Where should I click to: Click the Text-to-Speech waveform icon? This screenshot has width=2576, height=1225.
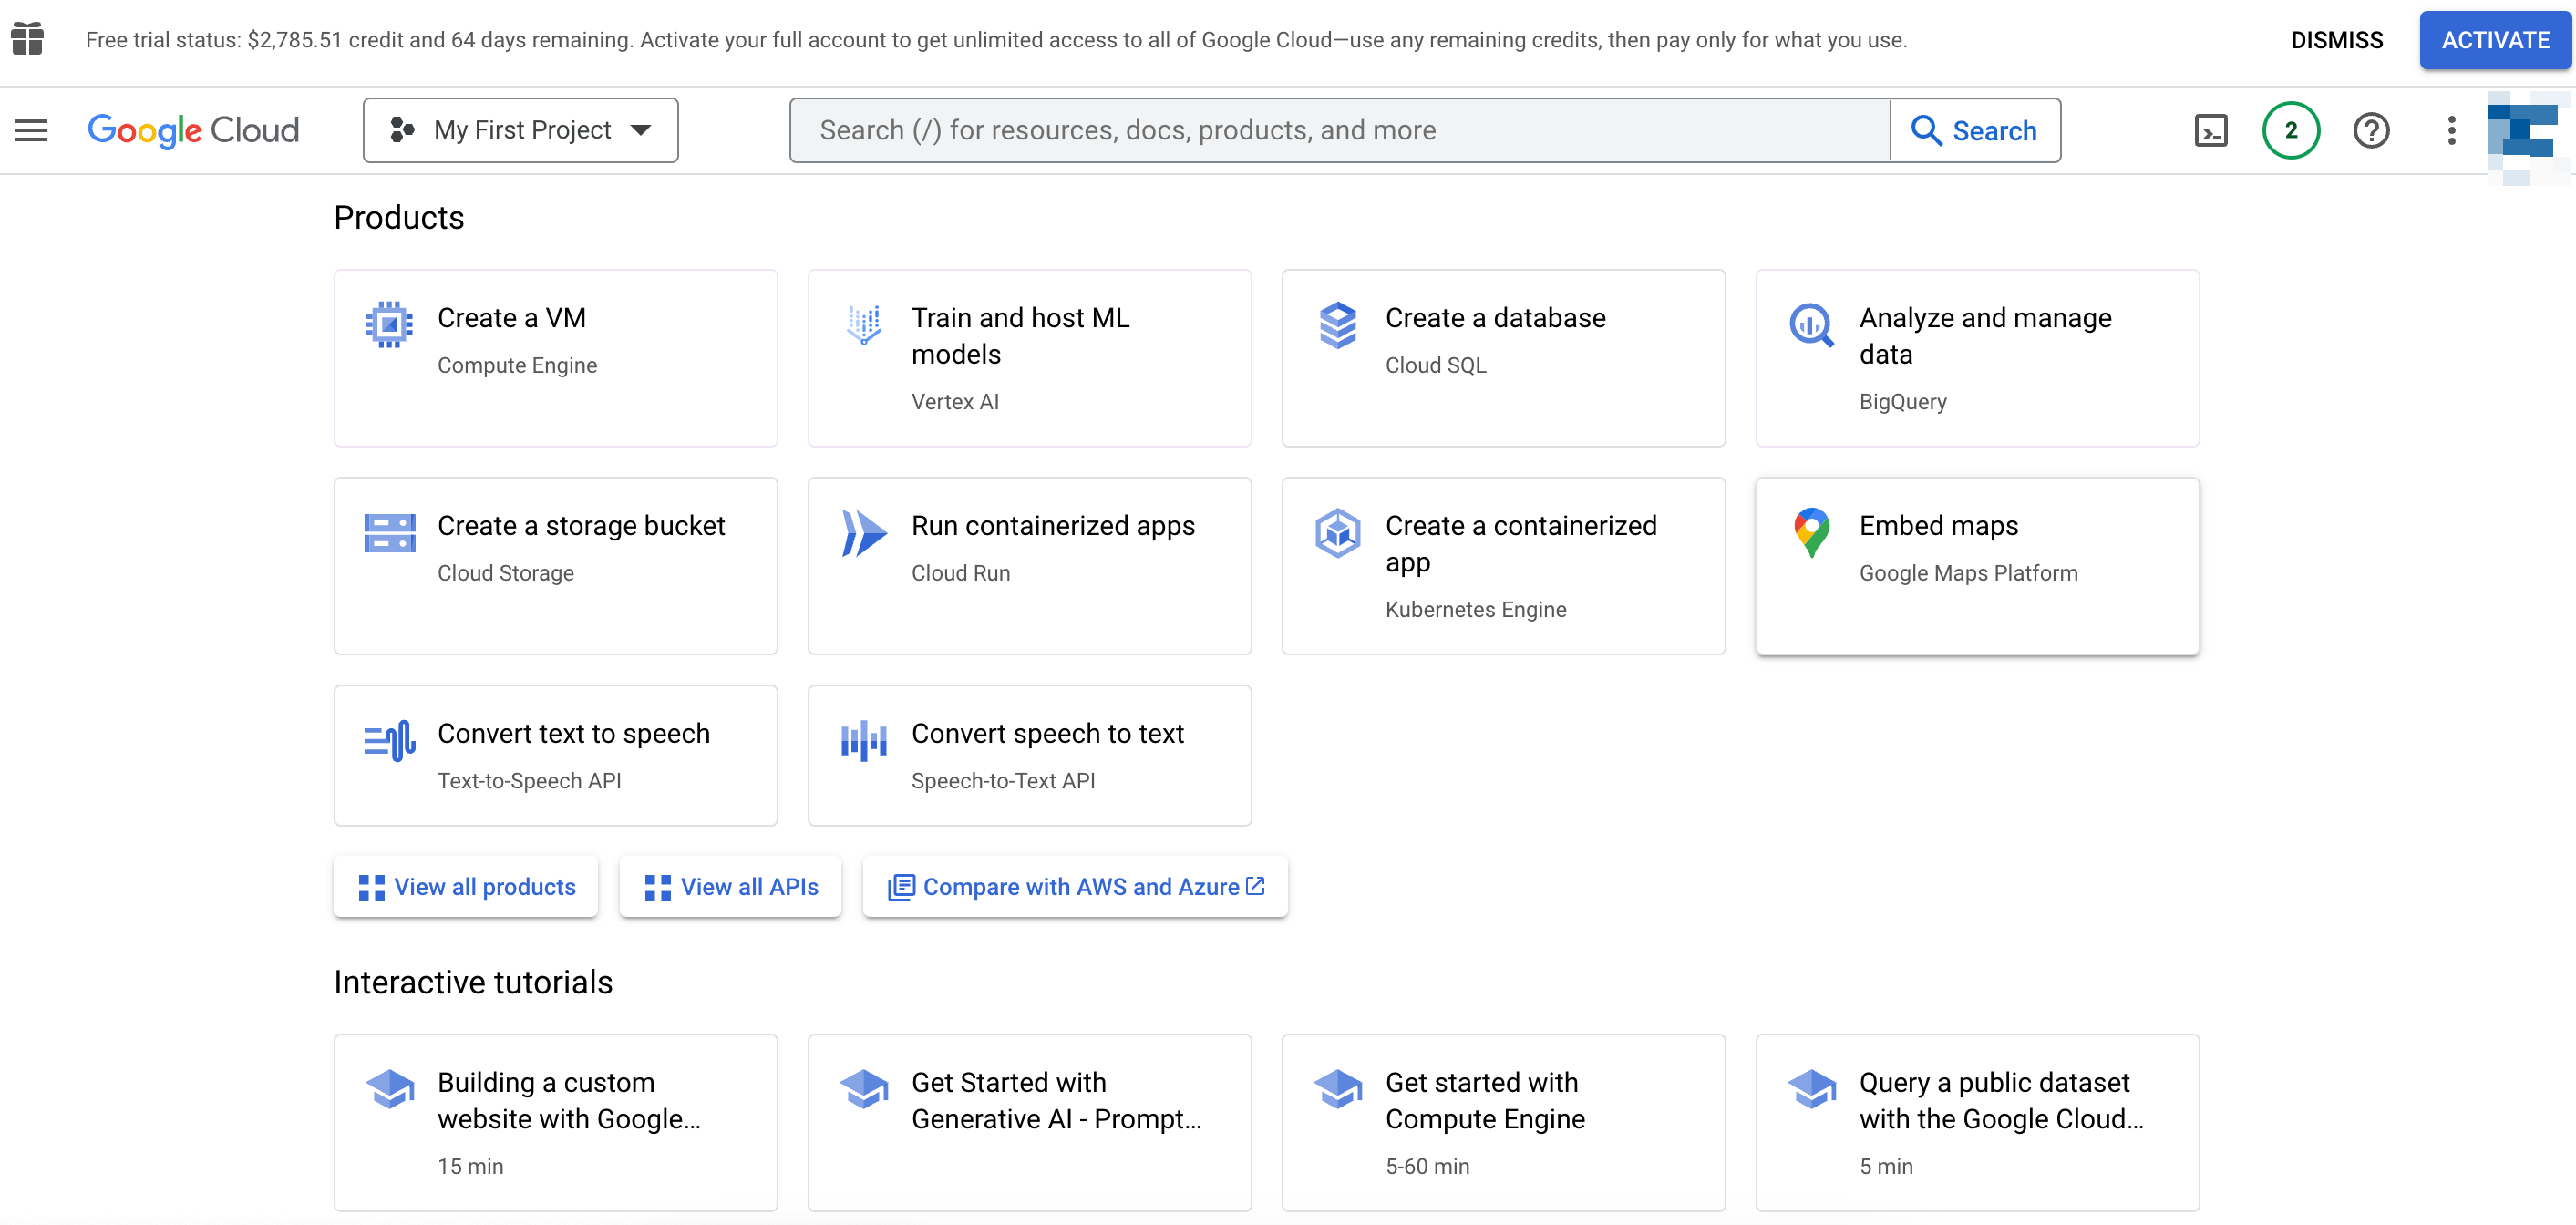[389, 740]
